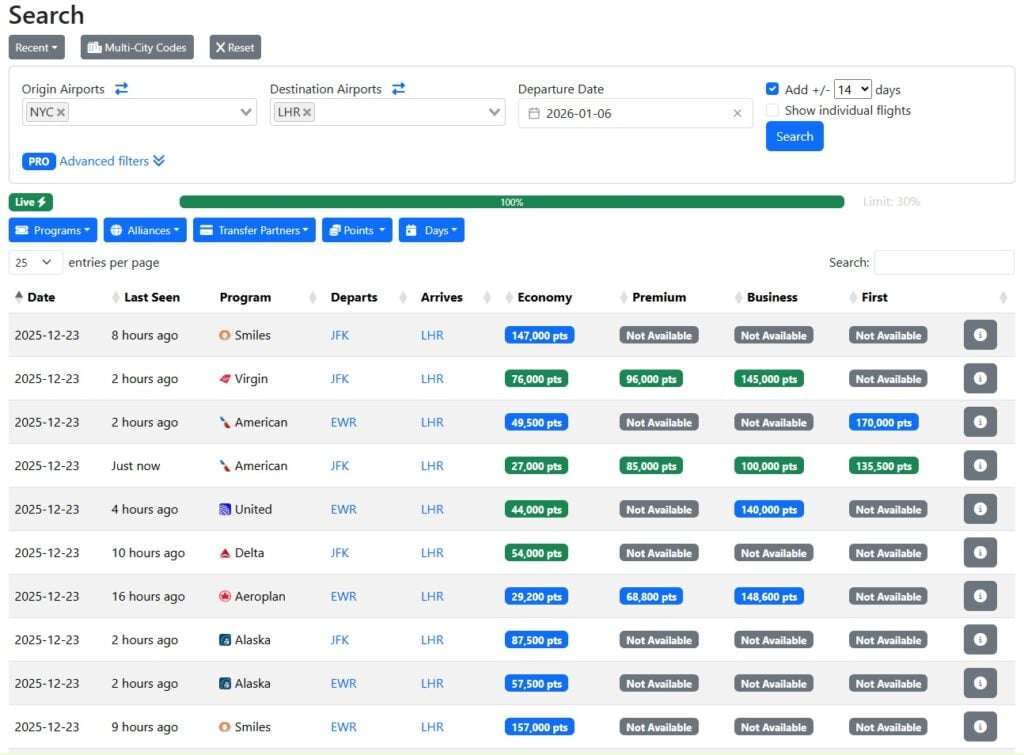Image resolution: width=1024 pixels, height=755 pixels.
Task: Open the Points filter dropdown
Action: tap(357, 230)
